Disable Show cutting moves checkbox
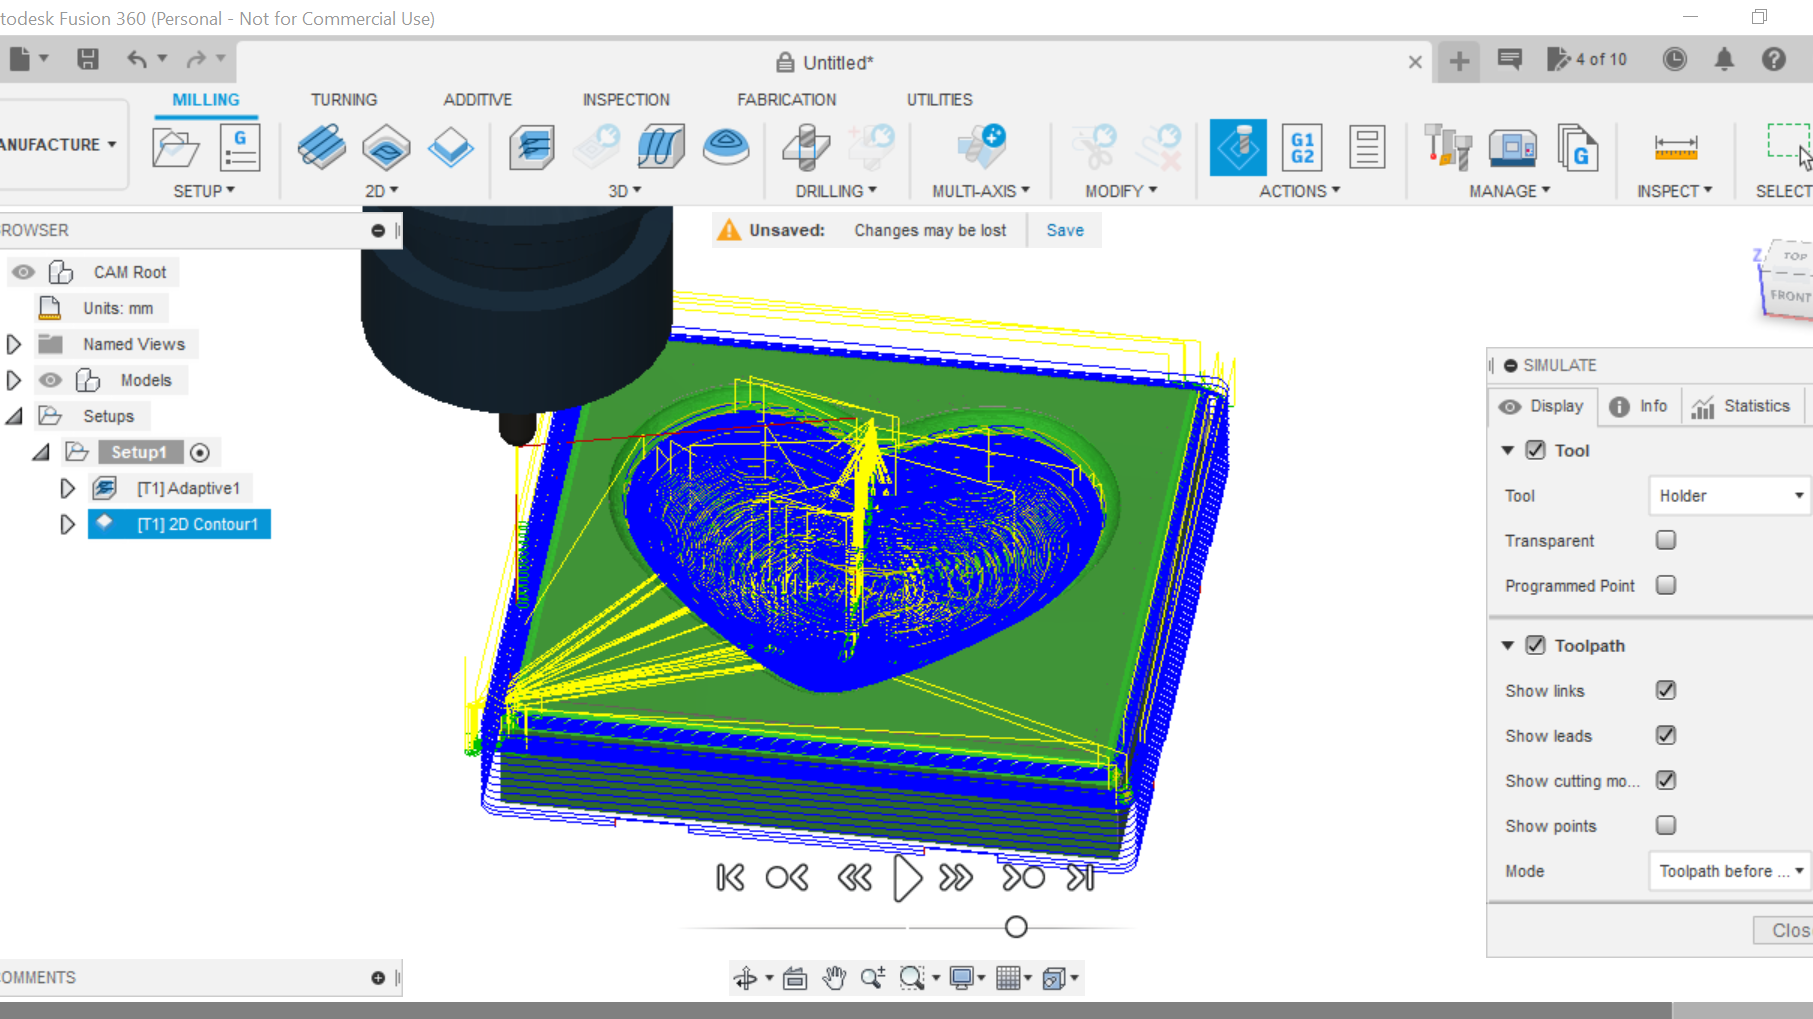This screenshot has height=1019, width=1813. pyautogui.click(x=1666, y=780)
